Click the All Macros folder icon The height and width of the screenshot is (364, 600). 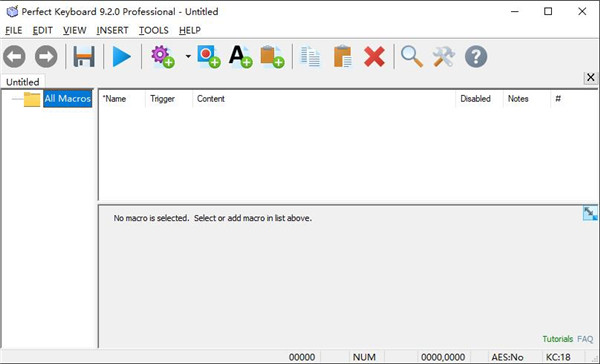(x=32, y=99)
